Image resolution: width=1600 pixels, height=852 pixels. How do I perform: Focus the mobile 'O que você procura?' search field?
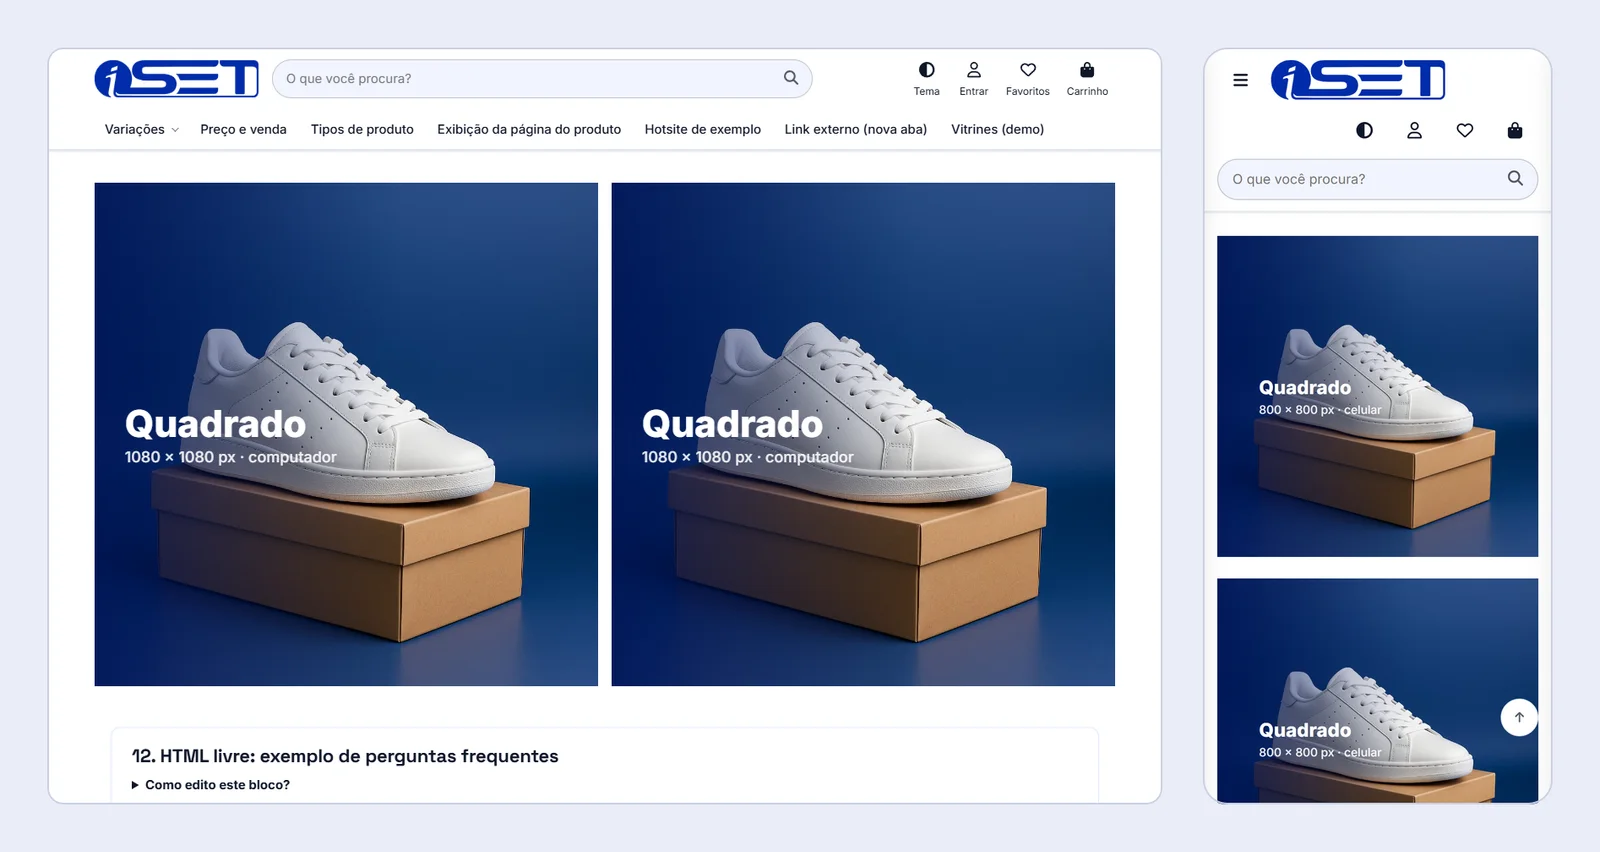click(x=1377, y=179)
